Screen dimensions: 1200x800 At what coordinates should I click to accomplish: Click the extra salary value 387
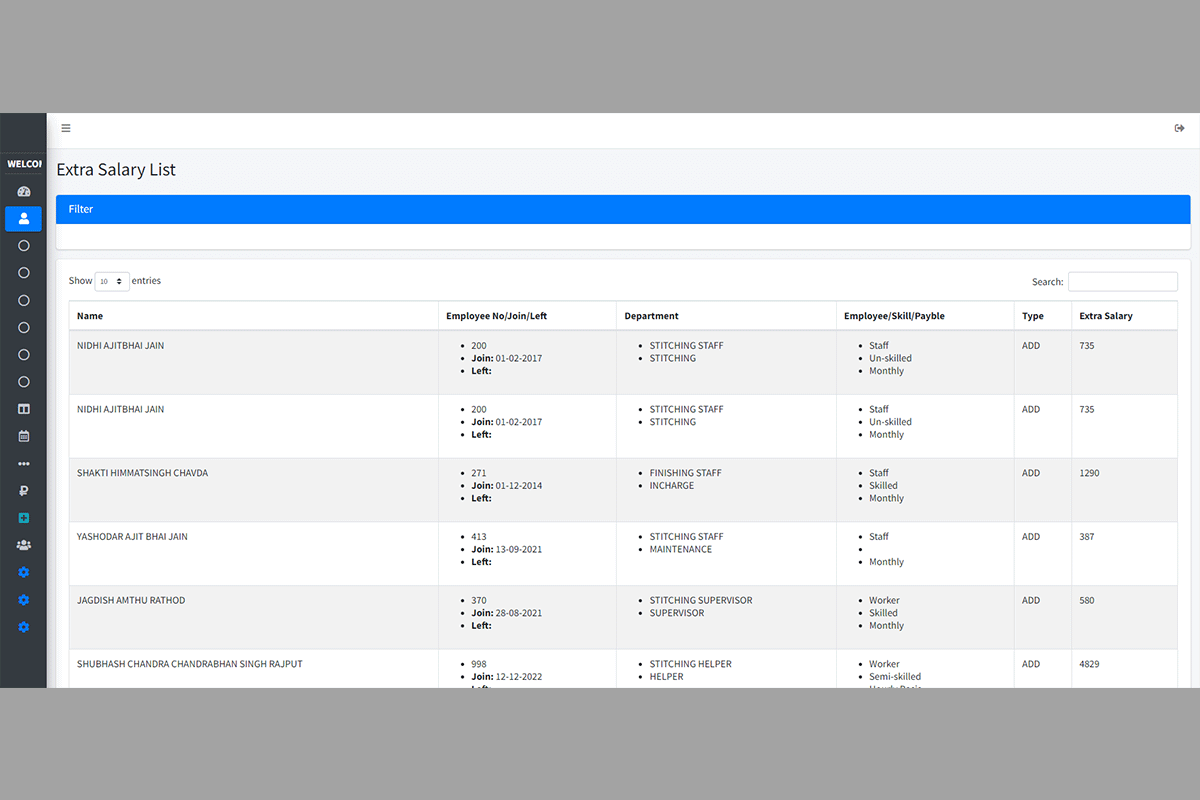coord(1087,537)
